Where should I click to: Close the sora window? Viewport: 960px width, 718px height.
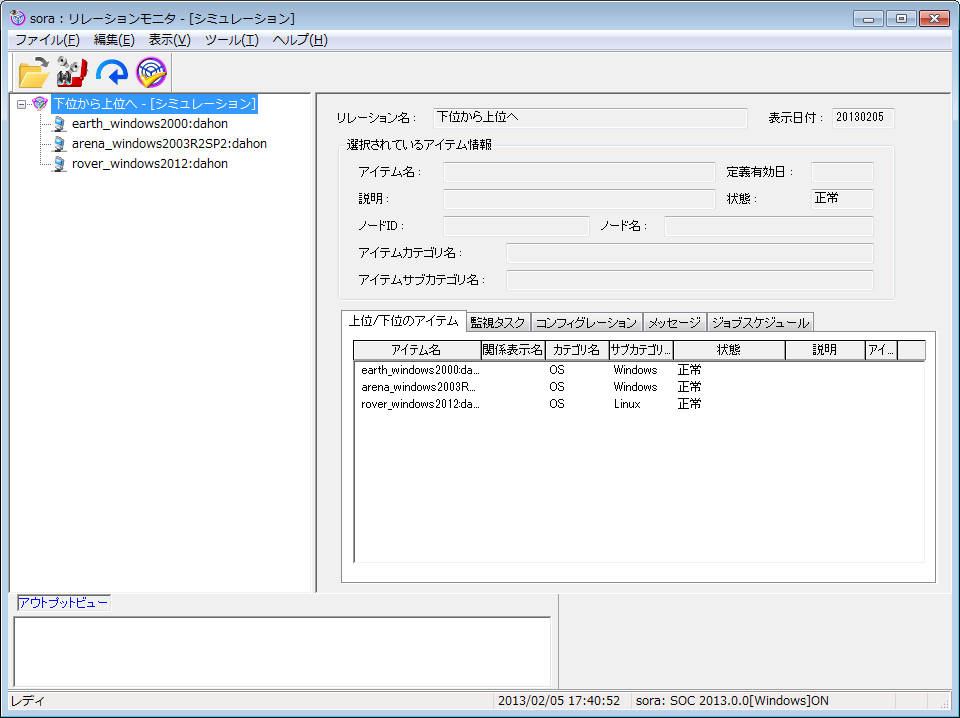coord(934,18)
